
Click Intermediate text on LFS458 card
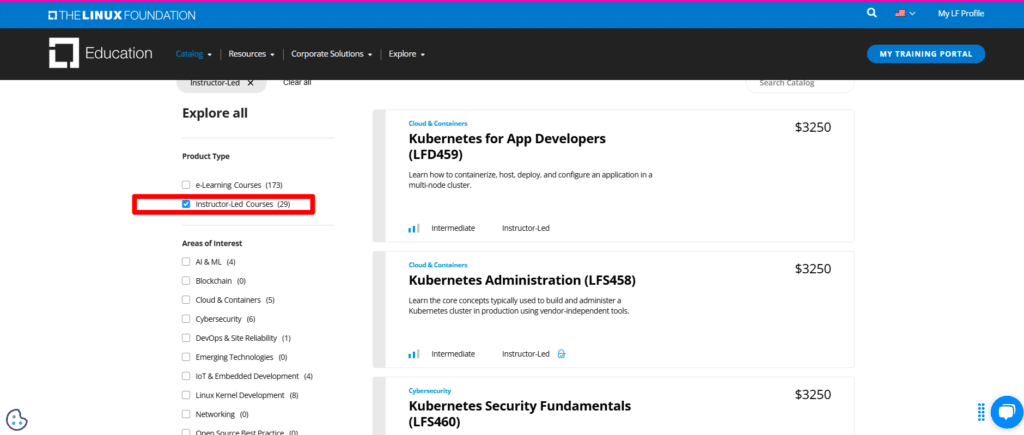pos(453,353)
